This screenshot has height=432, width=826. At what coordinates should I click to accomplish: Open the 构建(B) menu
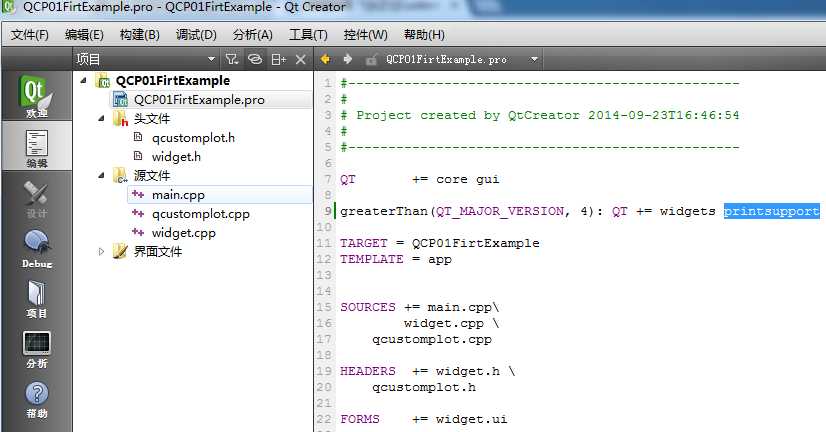point(140,35)
